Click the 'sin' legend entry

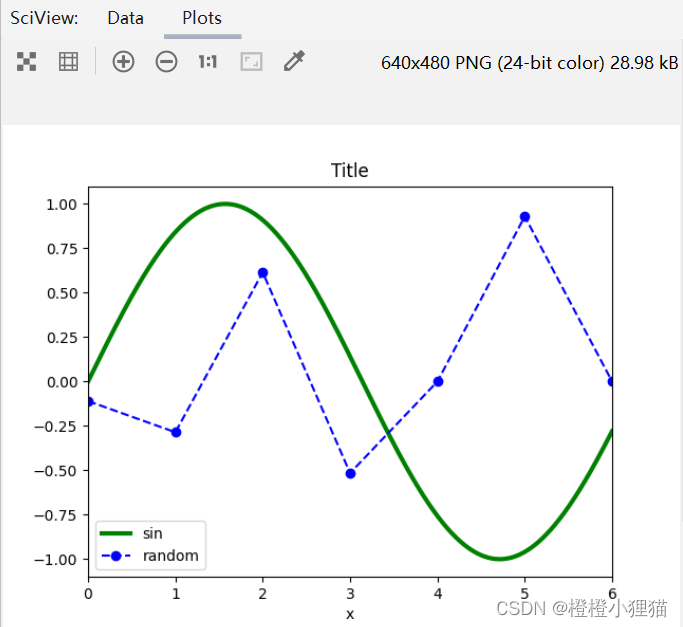(x=152, y=534)
